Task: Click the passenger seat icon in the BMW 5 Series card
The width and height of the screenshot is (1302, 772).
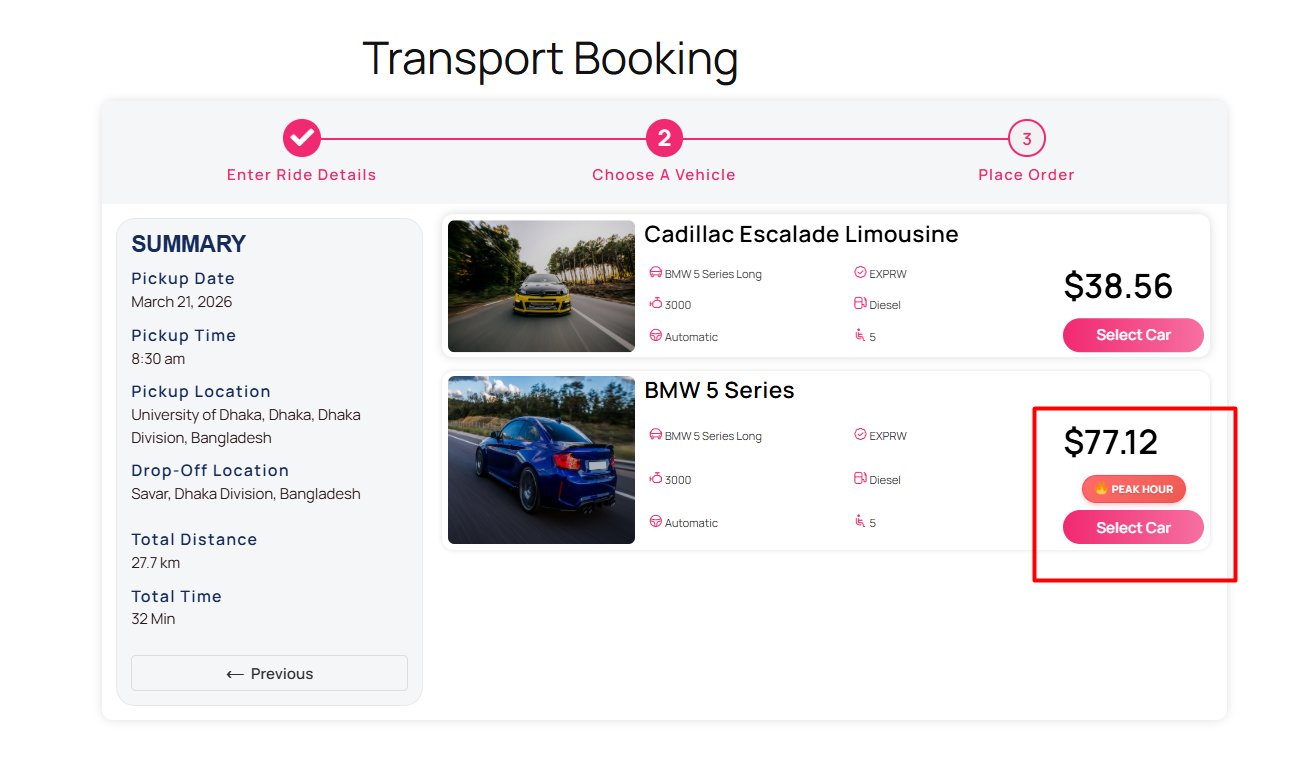Action: [860, 522]
